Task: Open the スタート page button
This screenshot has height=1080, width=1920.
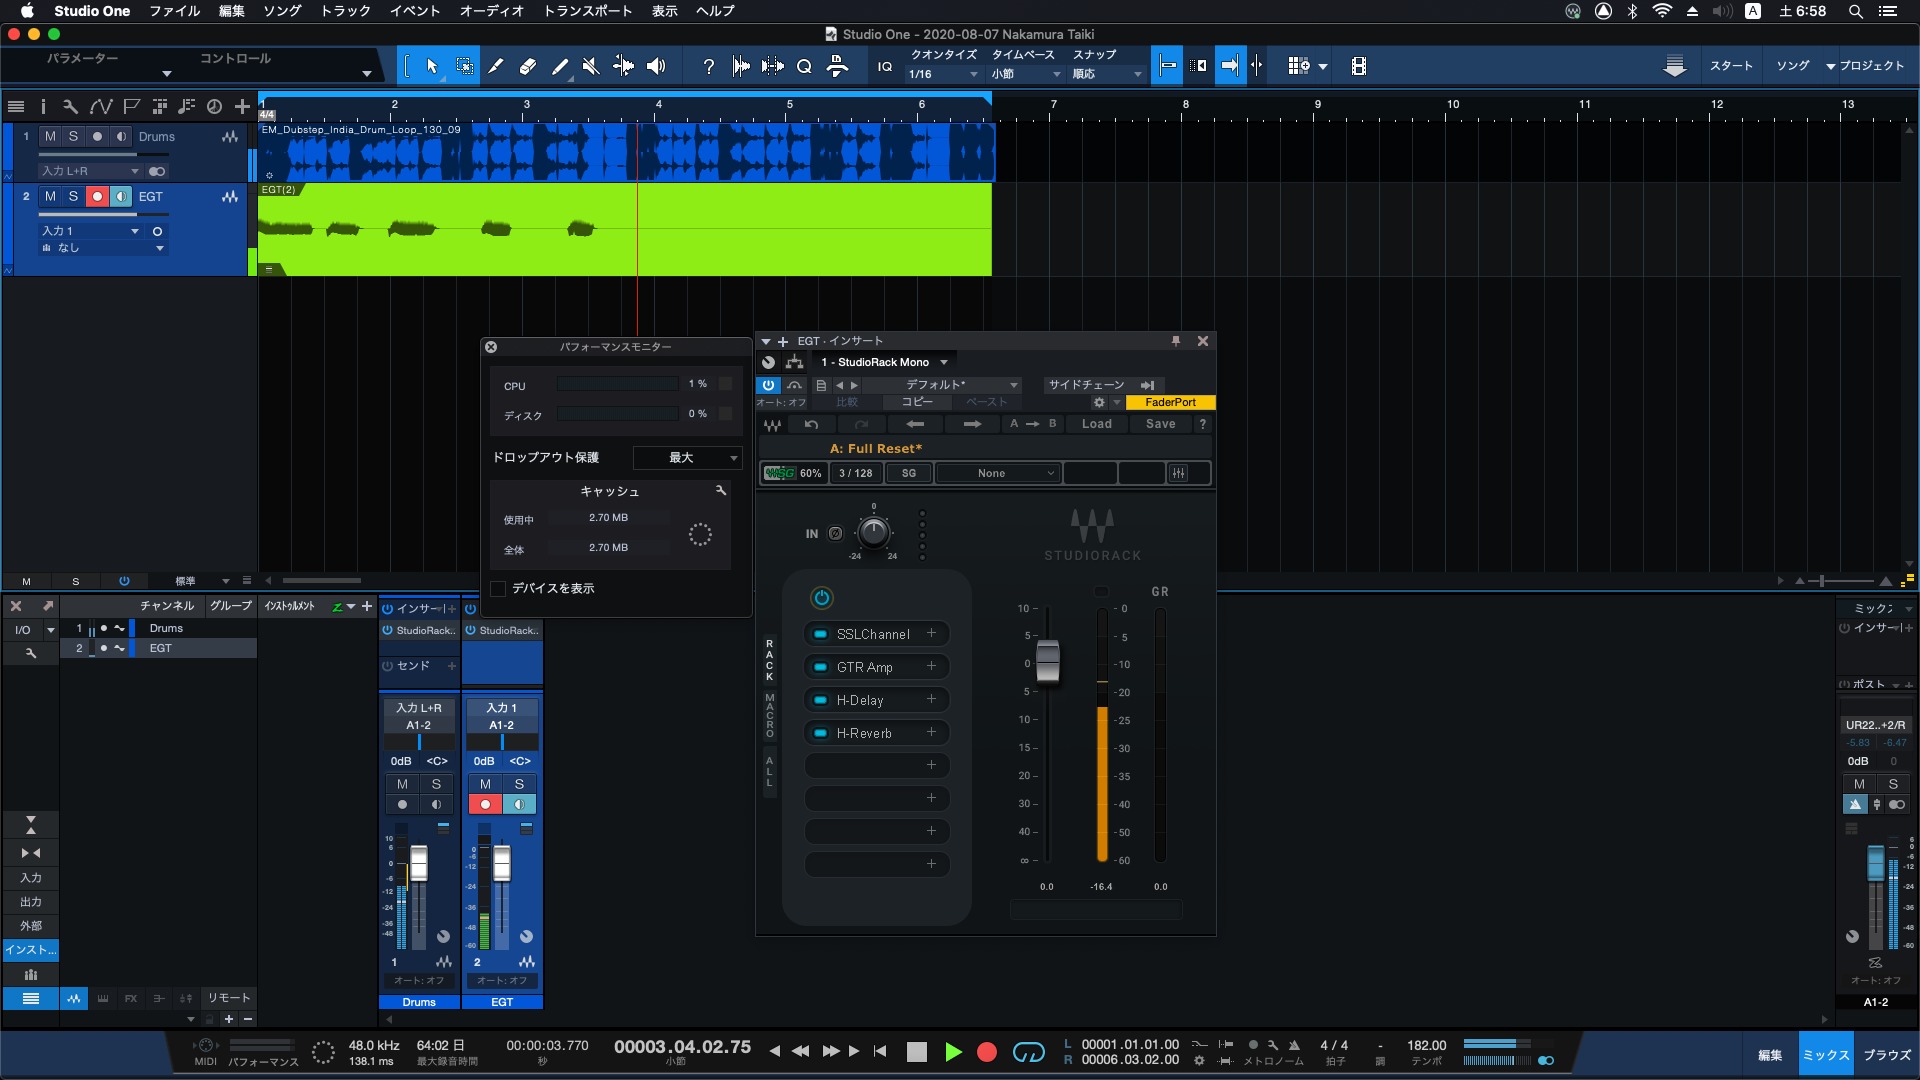Action: (1731, 66)
